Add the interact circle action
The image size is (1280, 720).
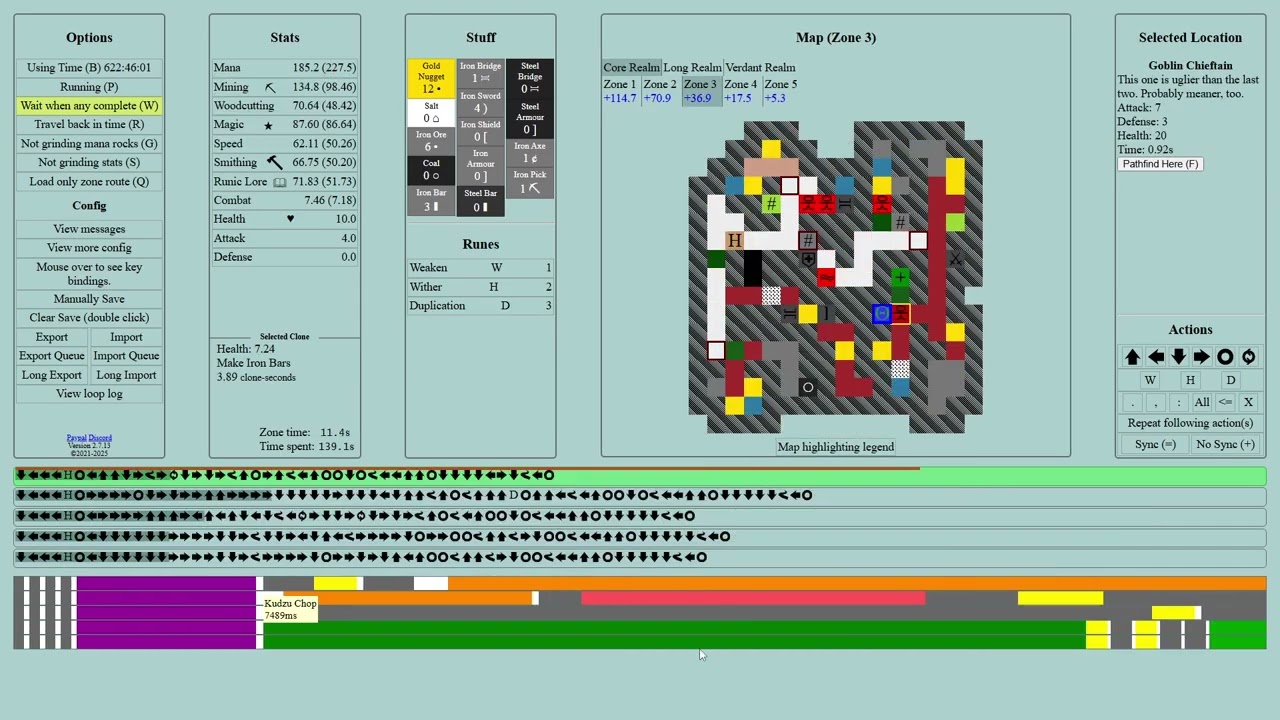click(x=1224, y=357)
